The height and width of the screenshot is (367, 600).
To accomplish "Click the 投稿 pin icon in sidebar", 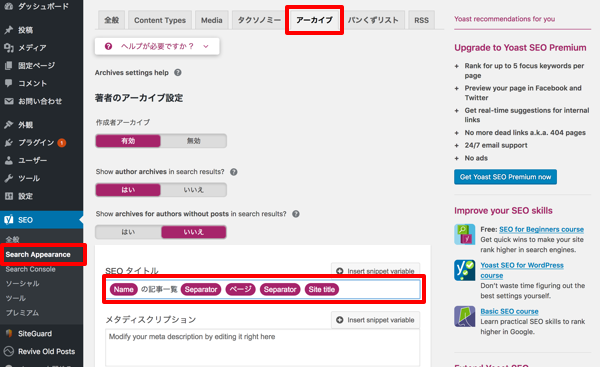I will 9,30.
